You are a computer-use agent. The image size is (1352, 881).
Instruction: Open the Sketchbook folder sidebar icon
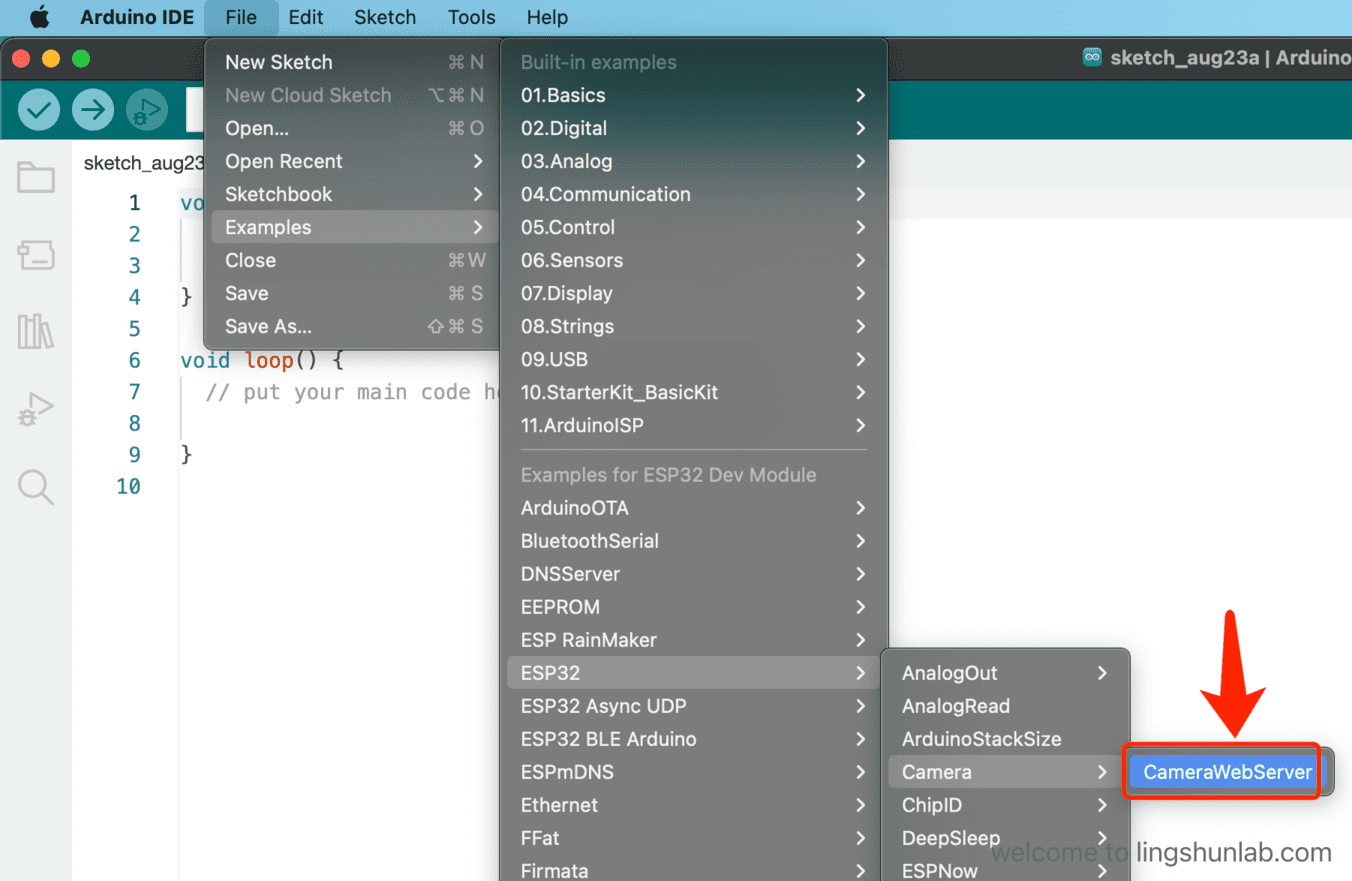(x=36, y=177)
